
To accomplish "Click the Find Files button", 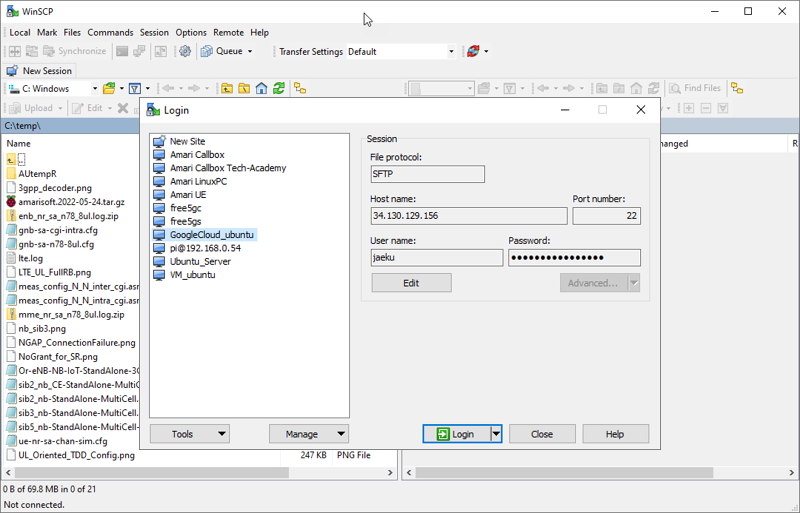I will pos(695,88).
